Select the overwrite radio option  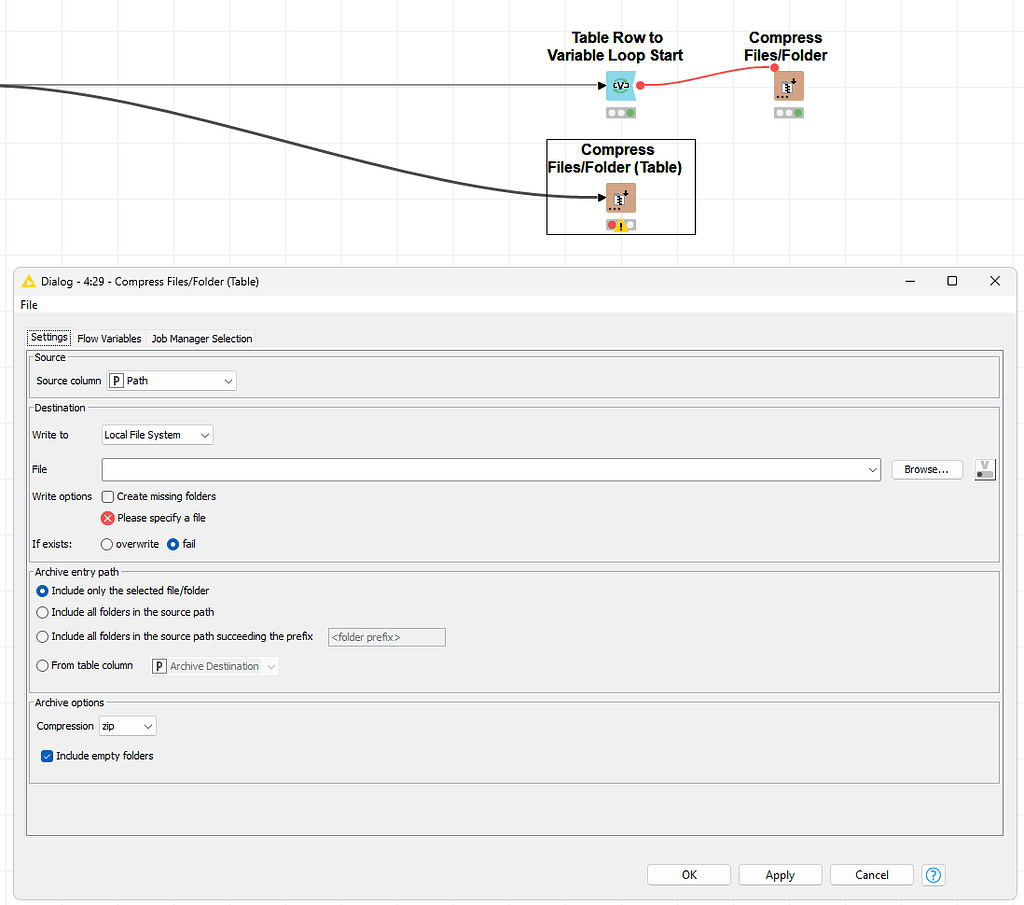tap(106, 545)
